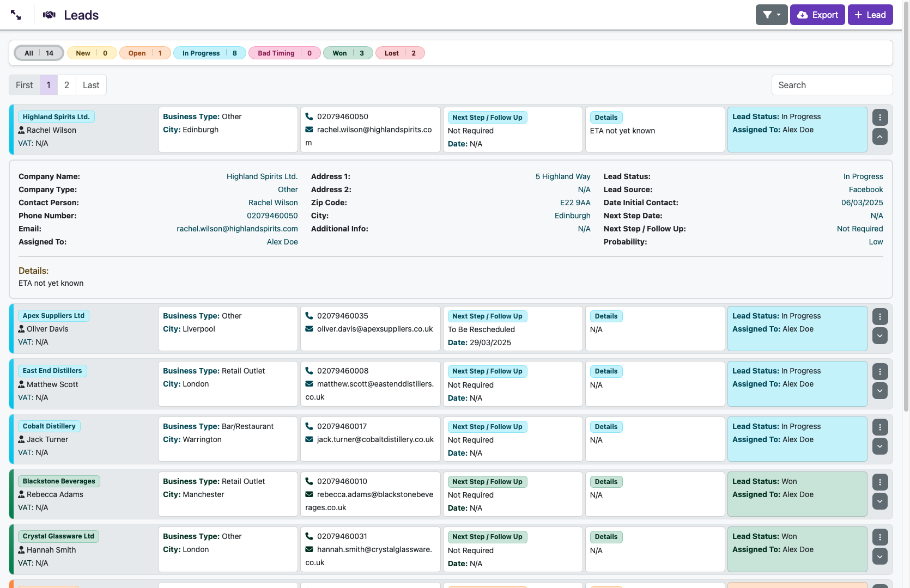Image resolution: width=910 pixels, height=588 pixels.
Task: Open the filter funnel dropdown
Action: (x=771, y=15)
